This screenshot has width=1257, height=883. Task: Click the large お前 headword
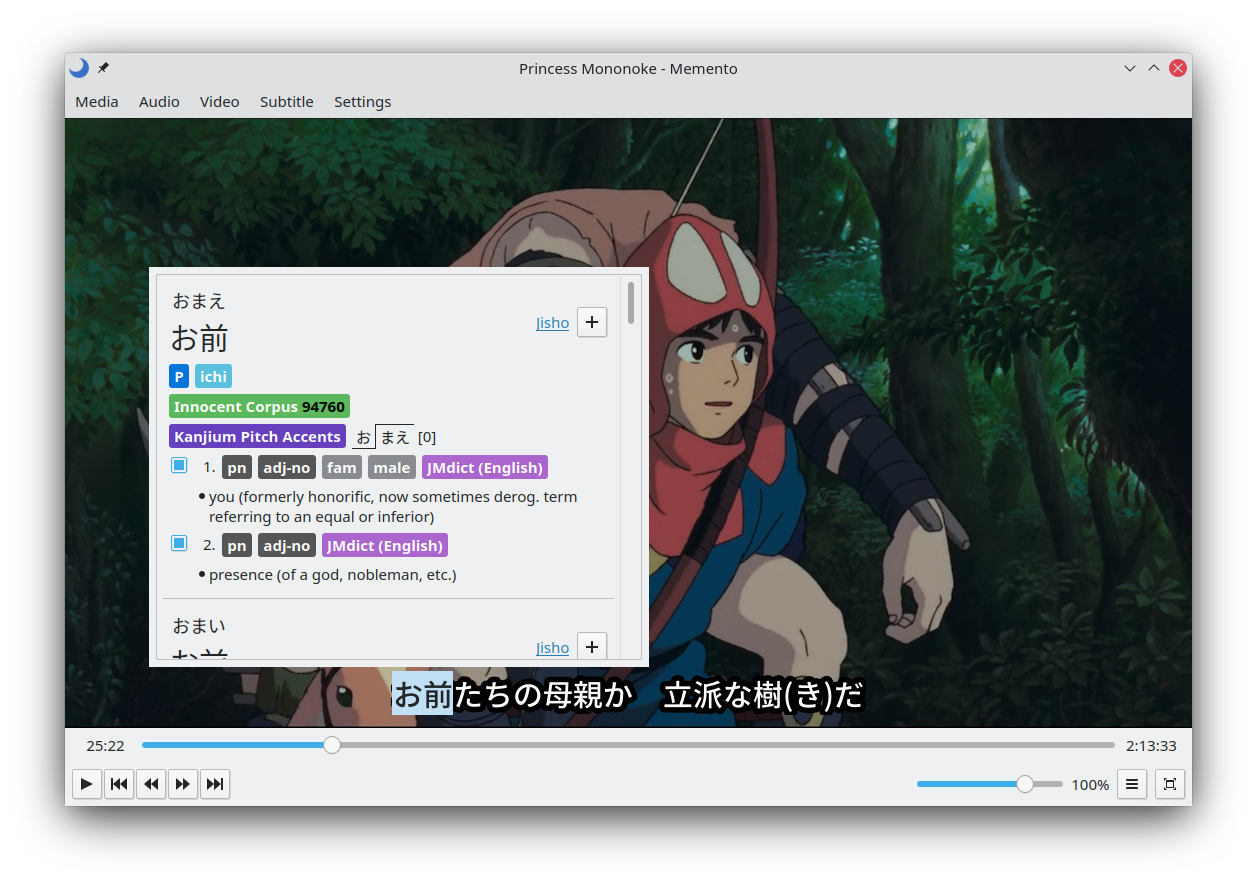tap(200, 338)
